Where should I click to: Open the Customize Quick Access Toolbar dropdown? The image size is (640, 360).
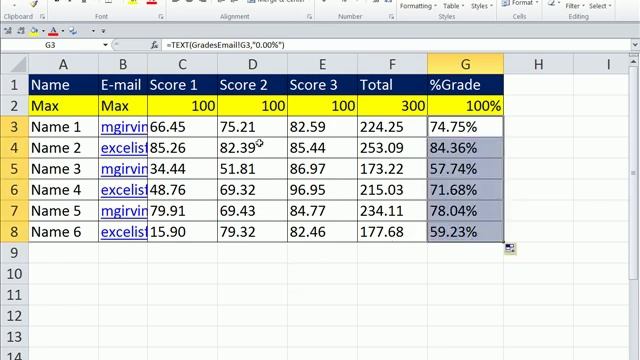(103, 31)
